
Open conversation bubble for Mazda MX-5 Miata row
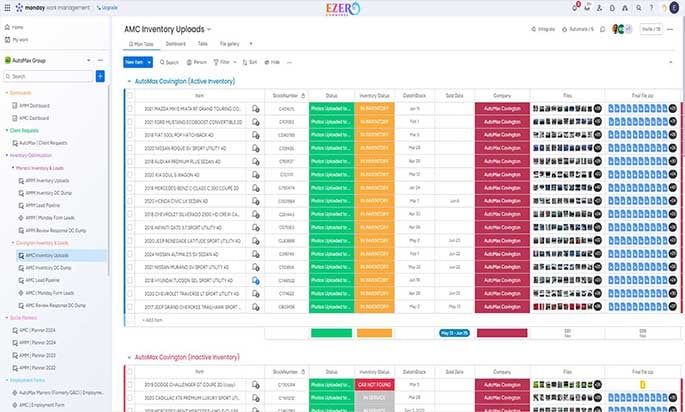256,109
